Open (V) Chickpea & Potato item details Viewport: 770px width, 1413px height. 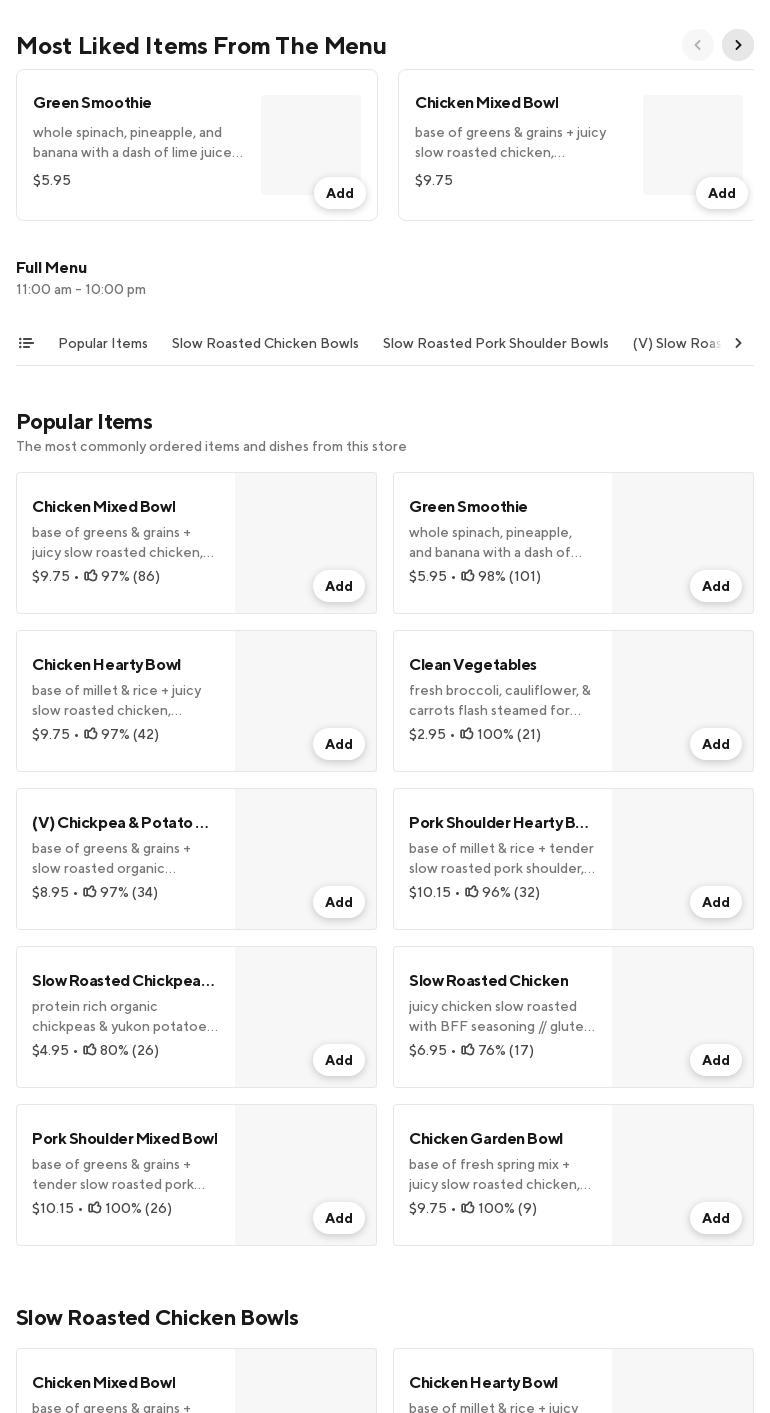121,823
